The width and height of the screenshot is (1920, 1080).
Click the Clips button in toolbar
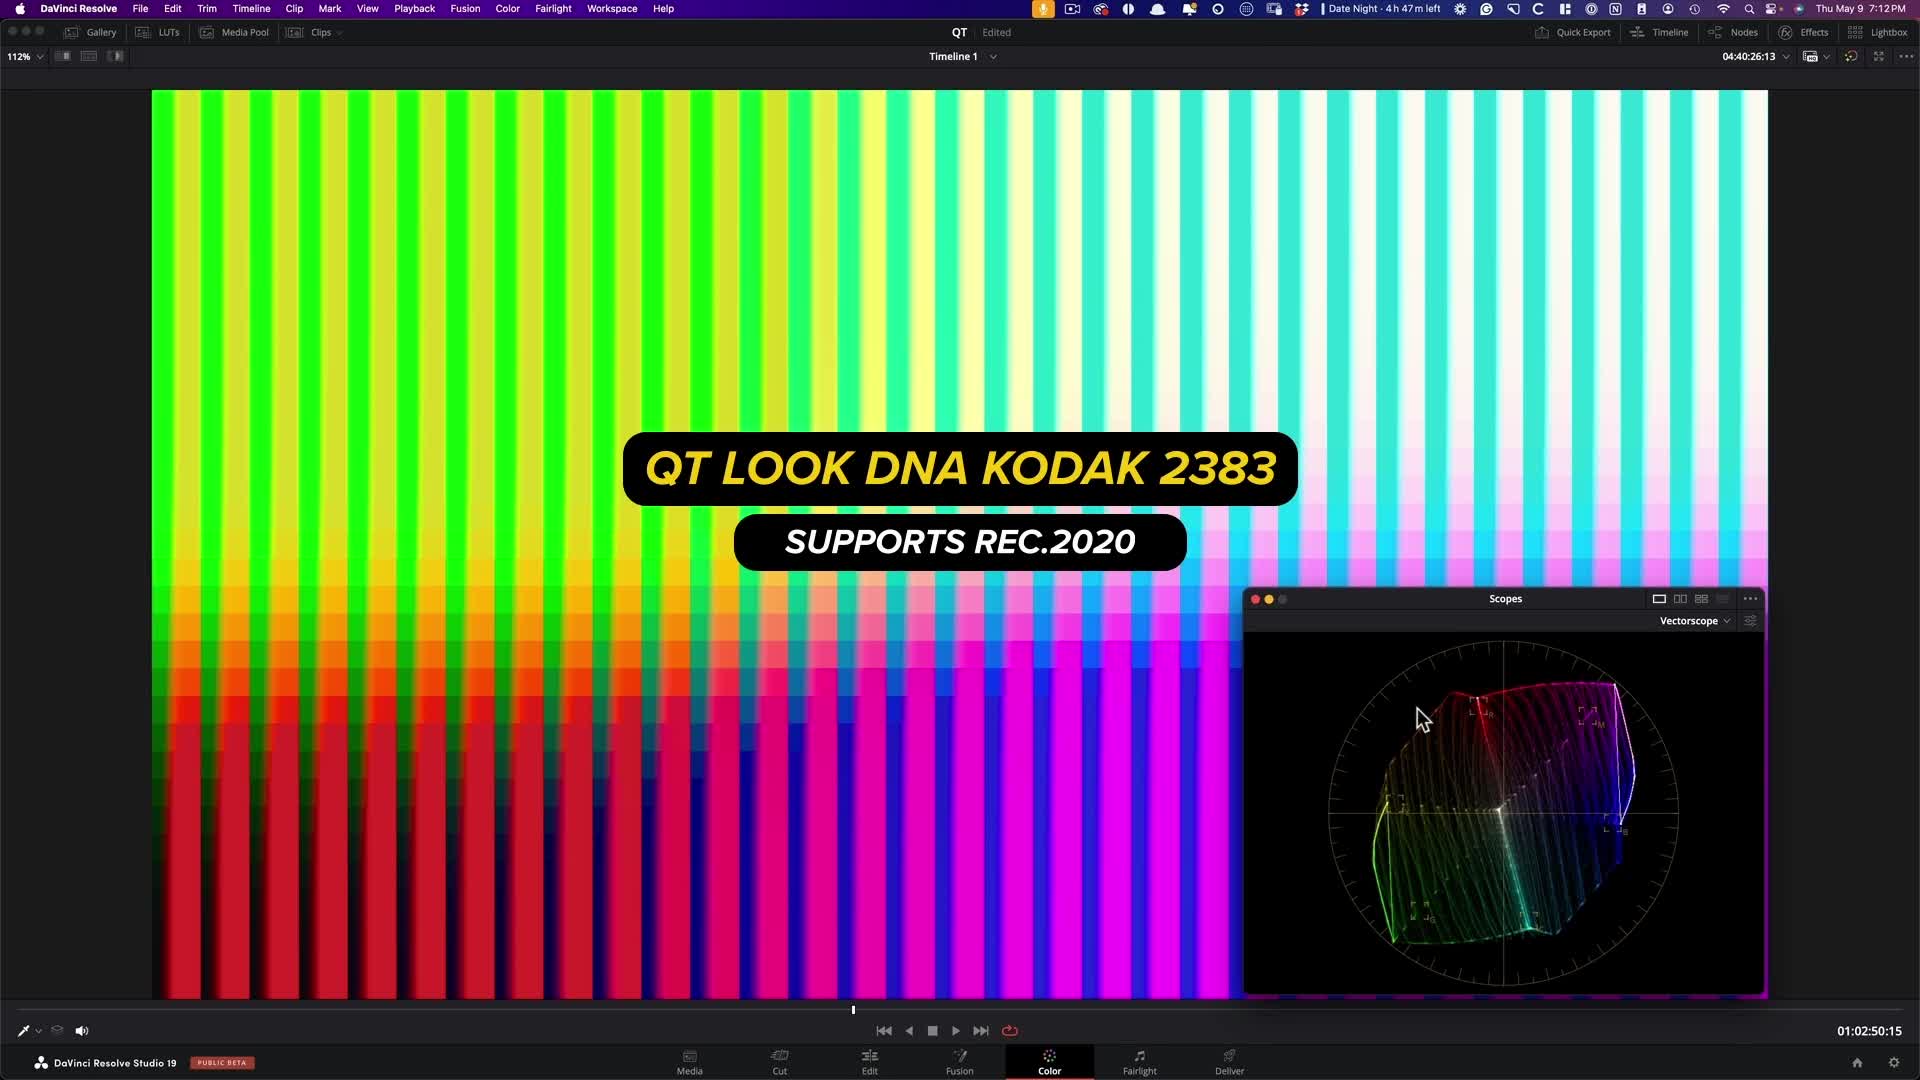(320, 32)
